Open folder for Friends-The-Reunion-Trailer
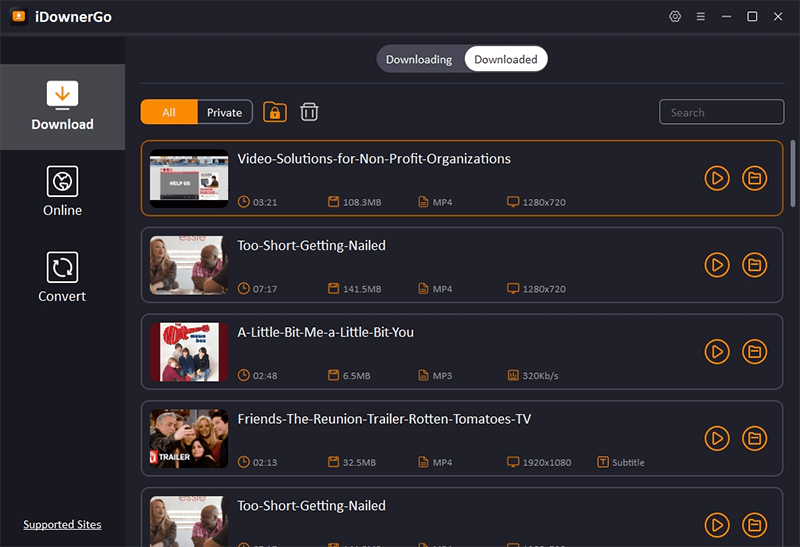The image size is (800, 547). click(x=754, y=438)
